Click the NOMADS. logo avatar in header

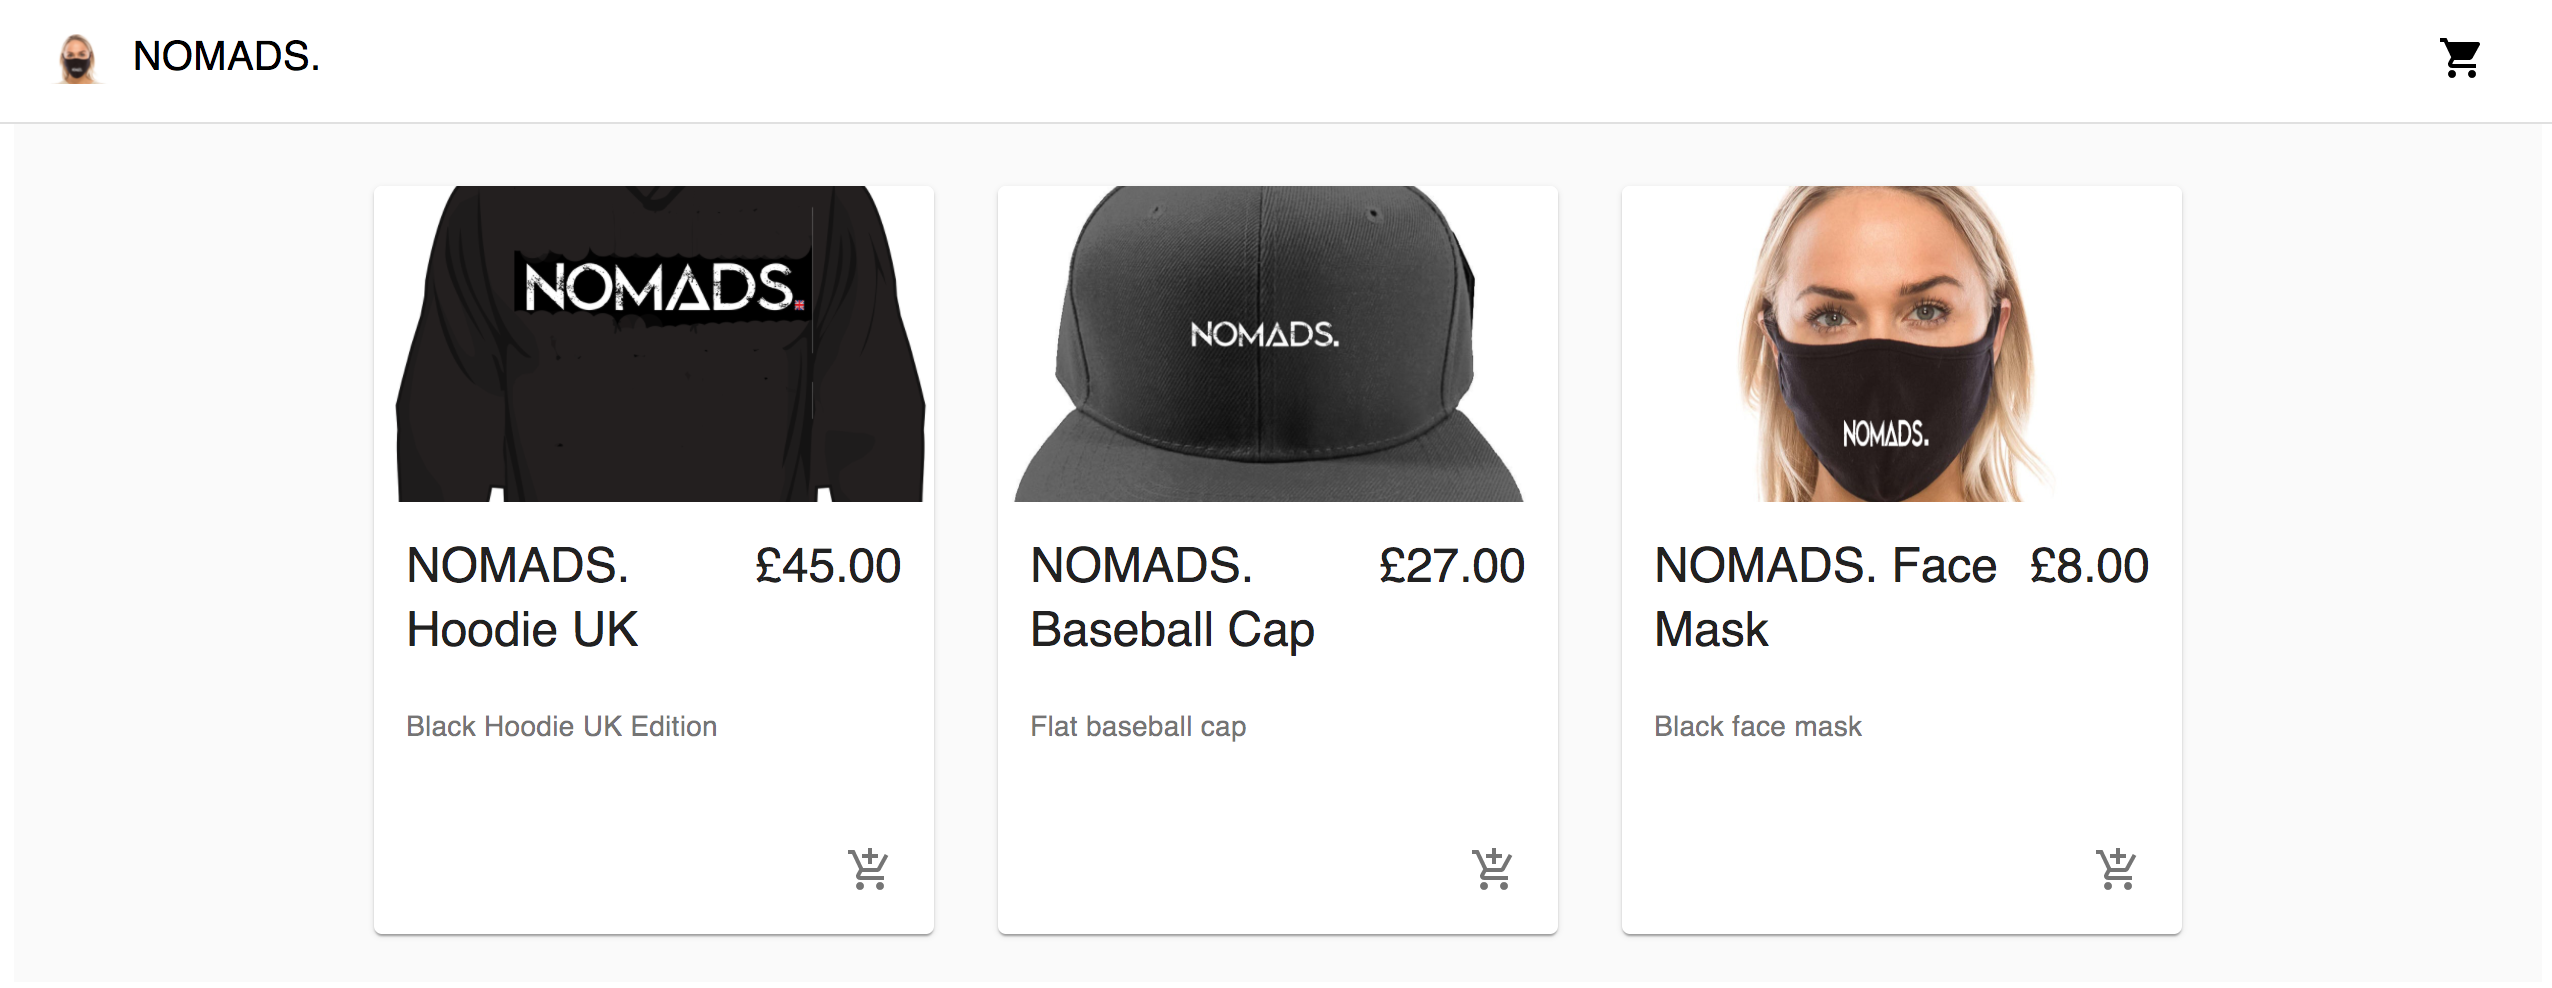click(77, 58)
